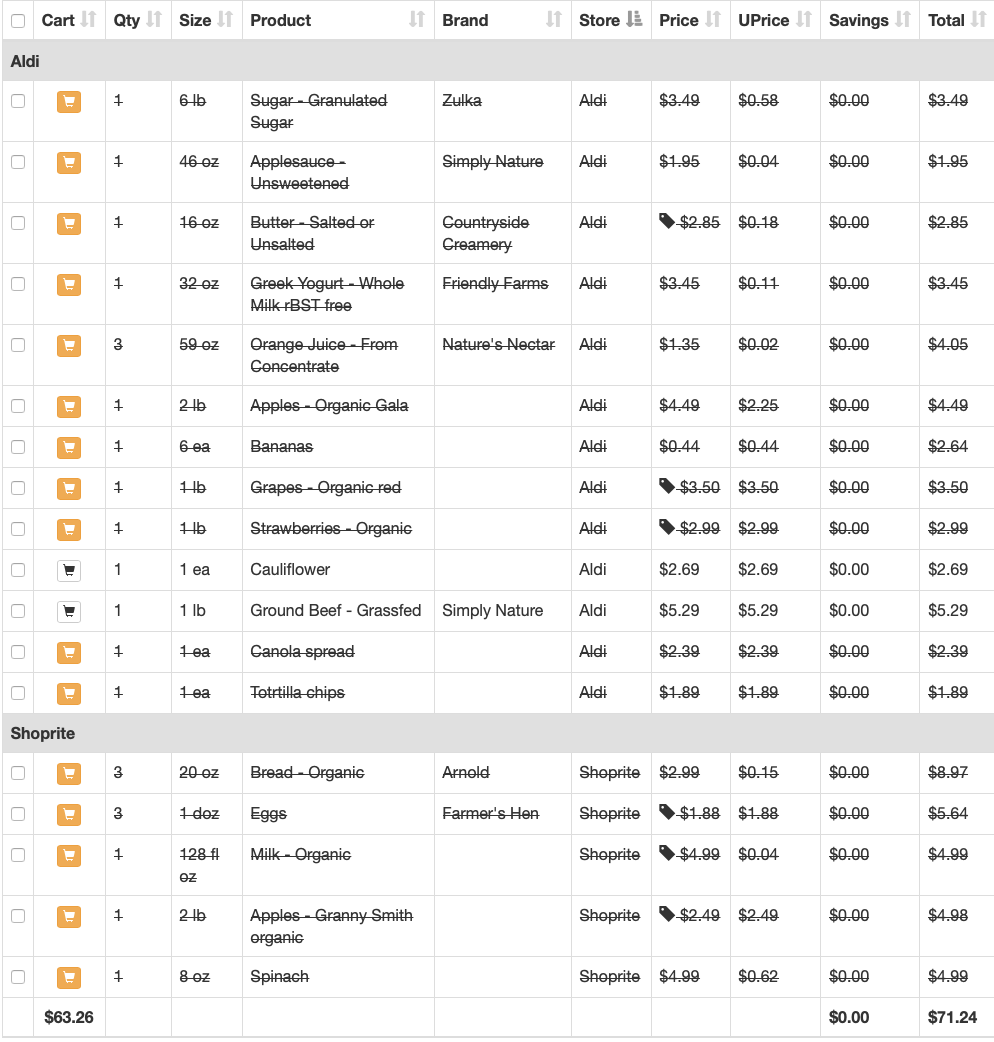Click the cart icon for Bananas

click(69, 447)
